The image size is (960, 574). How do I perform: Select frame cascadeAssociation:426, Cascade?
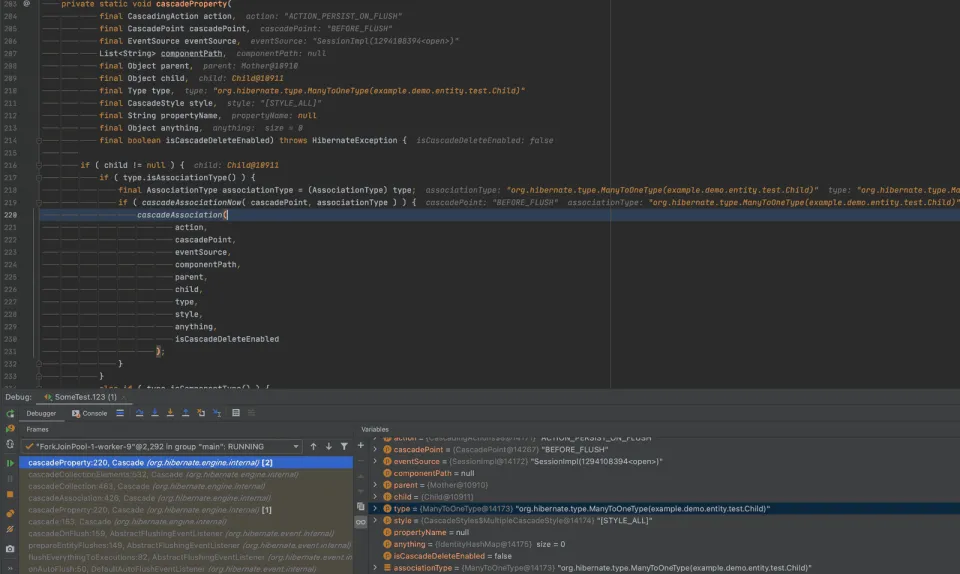click(186, 498)
